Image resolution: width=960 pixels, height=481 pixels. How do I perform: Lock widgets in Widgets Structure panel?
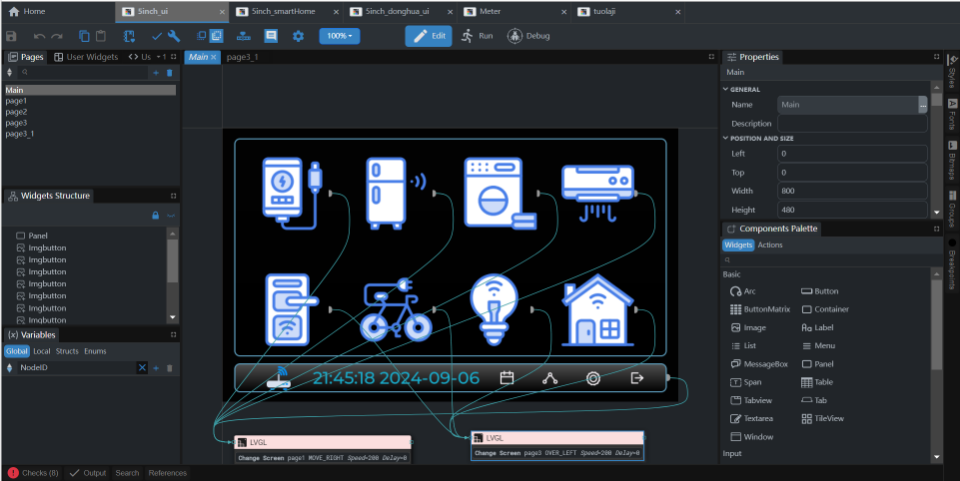click(x=156, y=215)
